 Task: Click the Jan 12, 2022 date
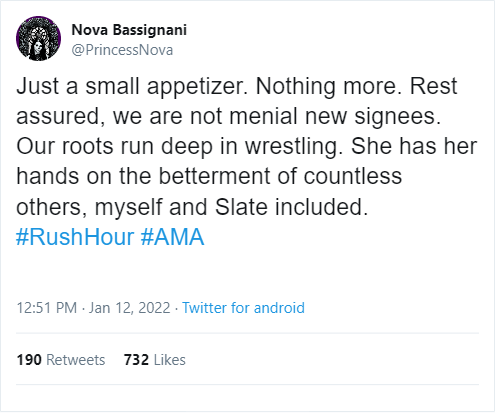pos(130,307)
